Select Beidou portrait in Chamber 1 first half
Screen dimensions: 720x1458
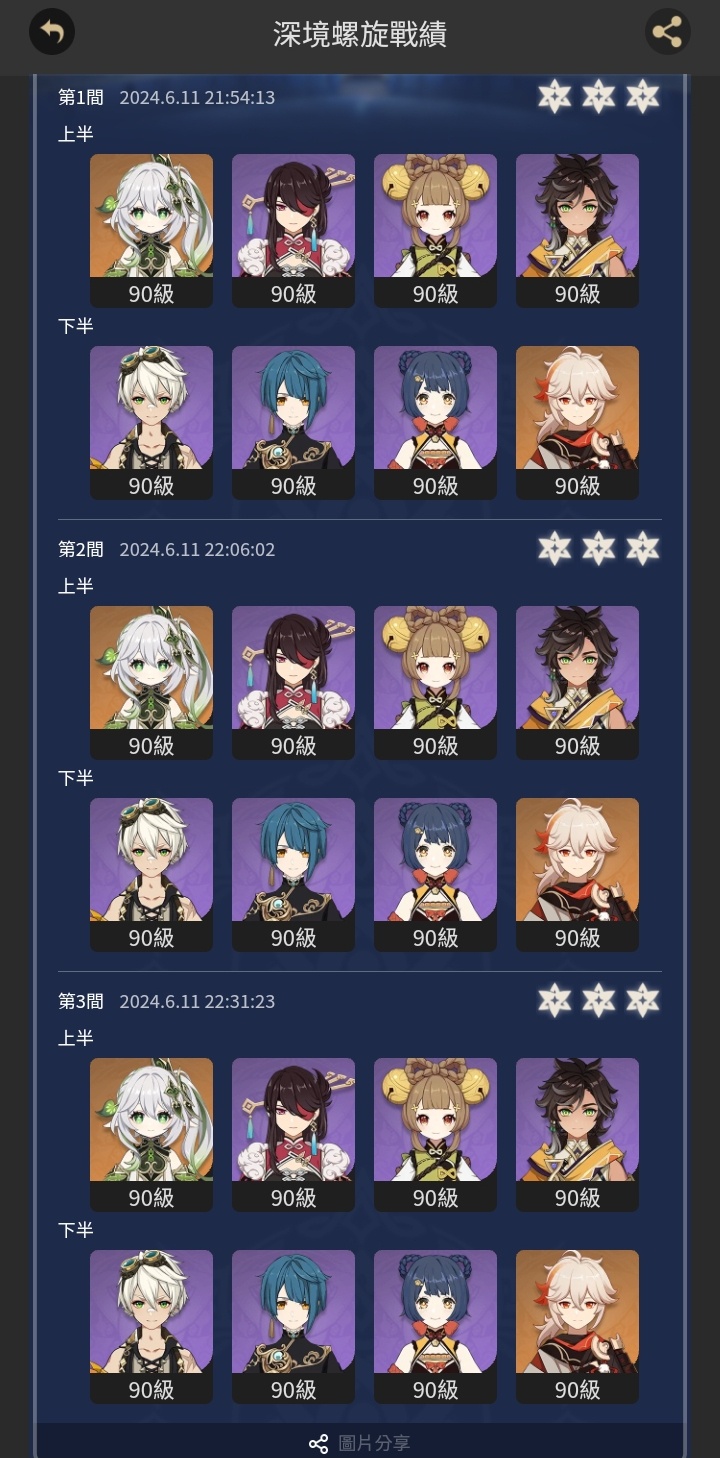(293, 231)
